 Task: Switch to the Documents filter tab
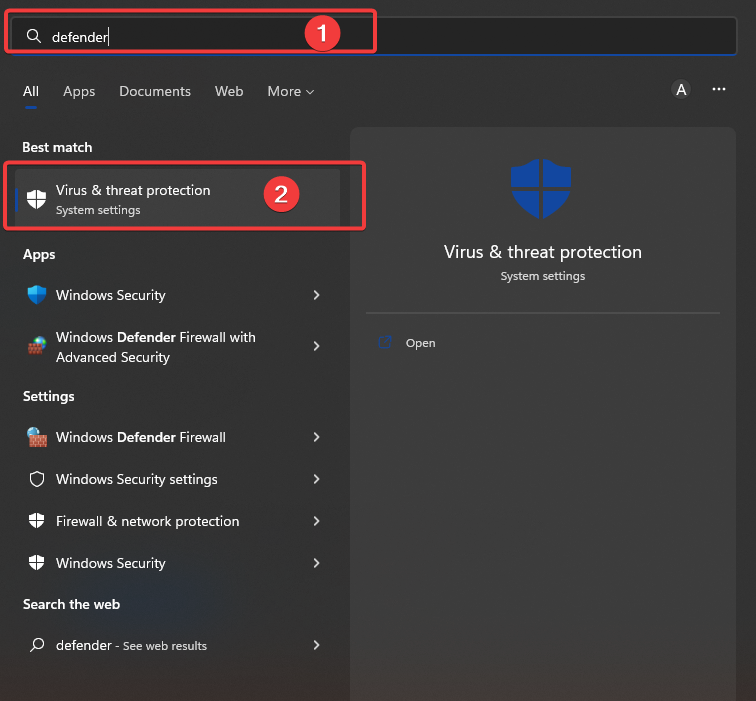[155, 91]
